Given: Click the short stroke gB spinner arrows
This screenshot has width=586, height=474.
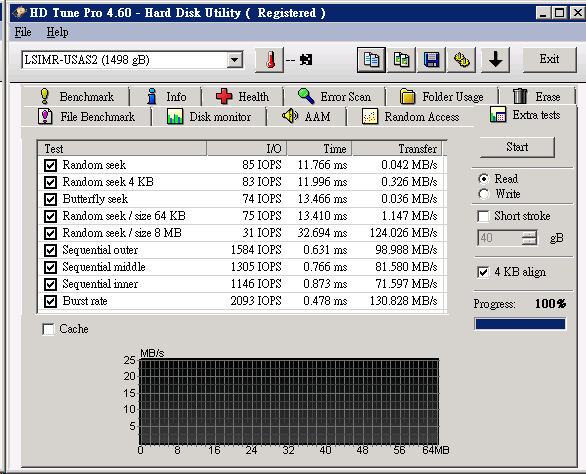Looking at the screenshot, I should (529, 238).
